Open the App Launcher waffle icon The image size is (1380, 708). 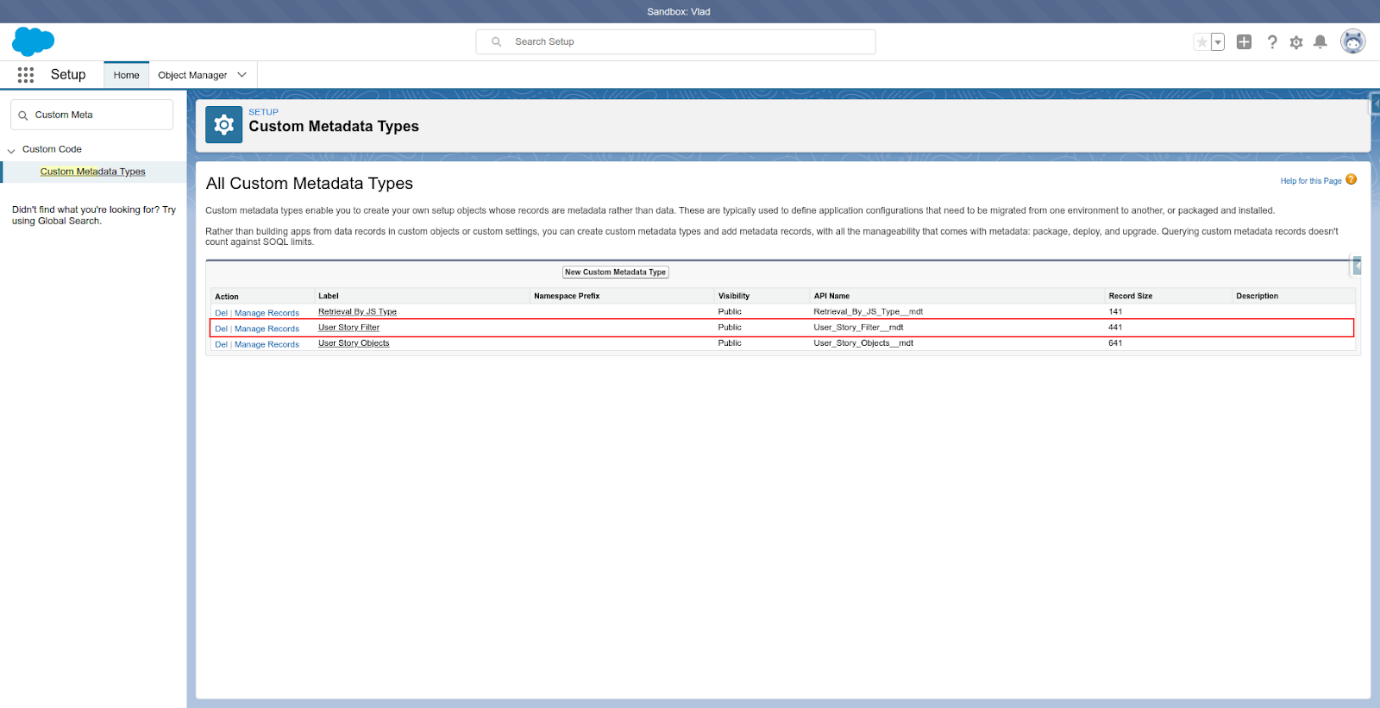(x=25, y=74)
